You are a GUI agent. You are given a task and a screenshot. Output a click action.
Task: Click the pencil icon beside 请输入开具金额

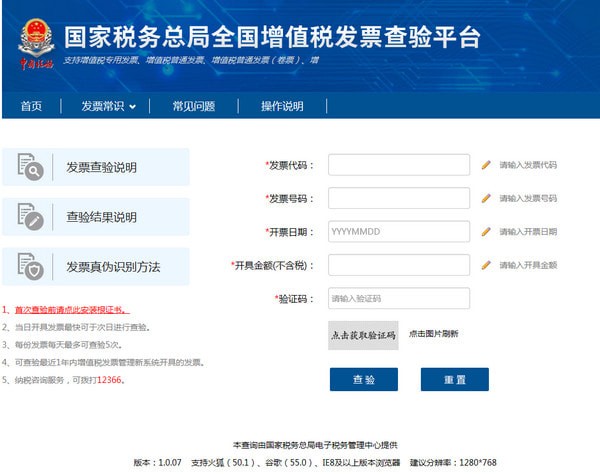click(486, 265)
